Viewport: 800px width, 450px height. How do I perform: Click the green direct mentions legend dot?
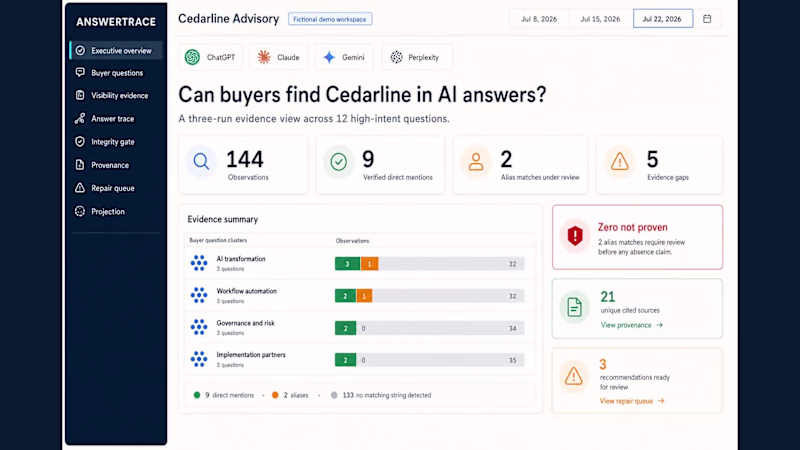pyautogui.click(x=197, y=395)
